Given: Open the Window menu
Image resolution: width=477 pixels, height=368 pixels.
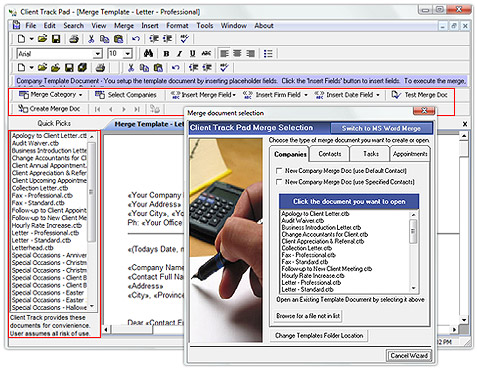Looking at the screenshot, I should pyautogui.click(x=234, y=26).
